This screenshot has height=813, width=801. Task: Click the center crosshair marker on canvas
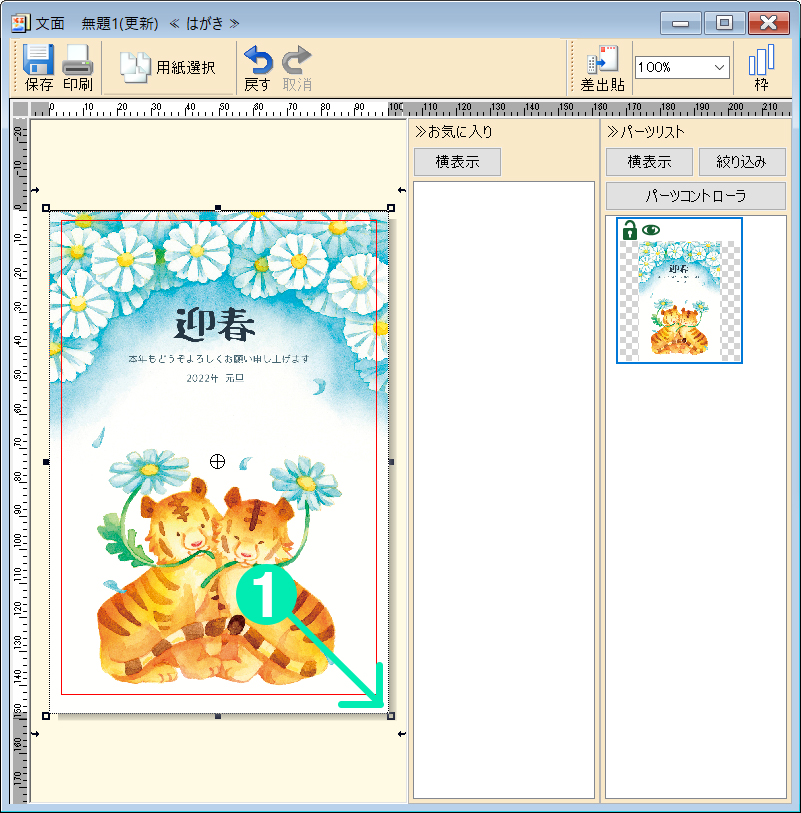pos(217,461)
